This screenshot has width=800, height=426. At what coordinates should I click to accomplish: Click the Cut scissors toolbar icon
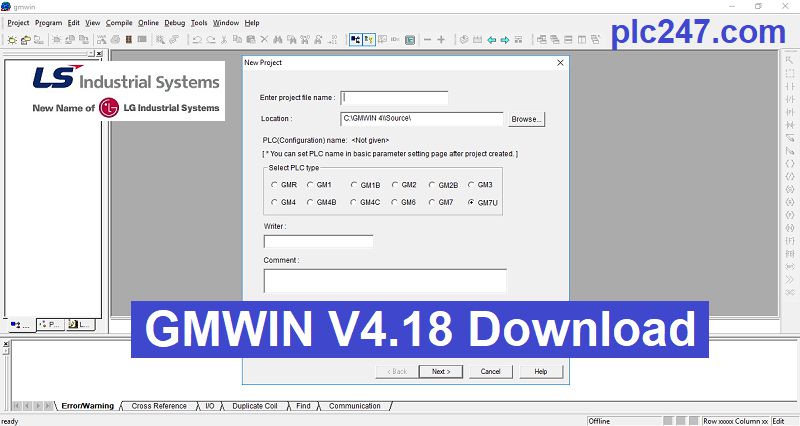click(x=224, y=40)
